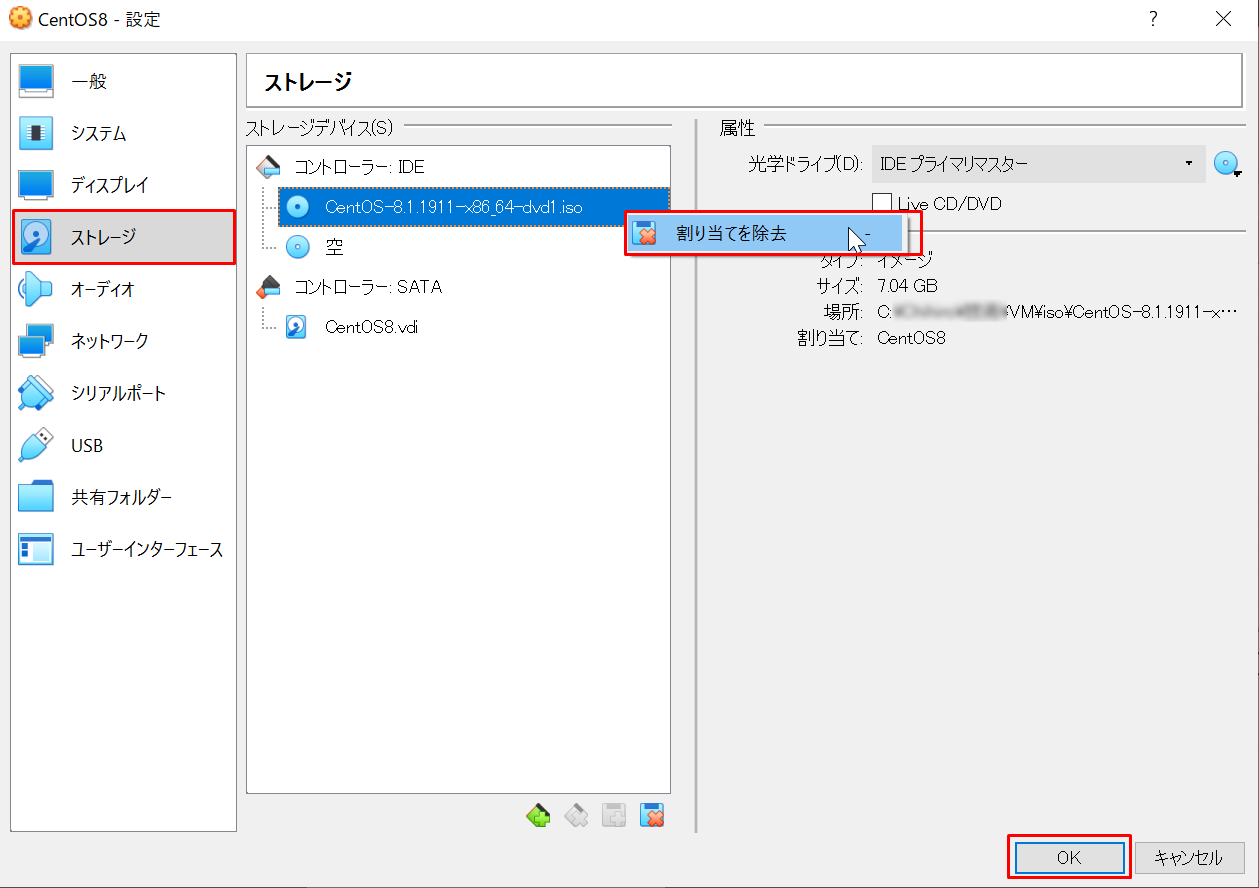
Task: Click the greyed add attachment icon
Action: click(614, 816)
